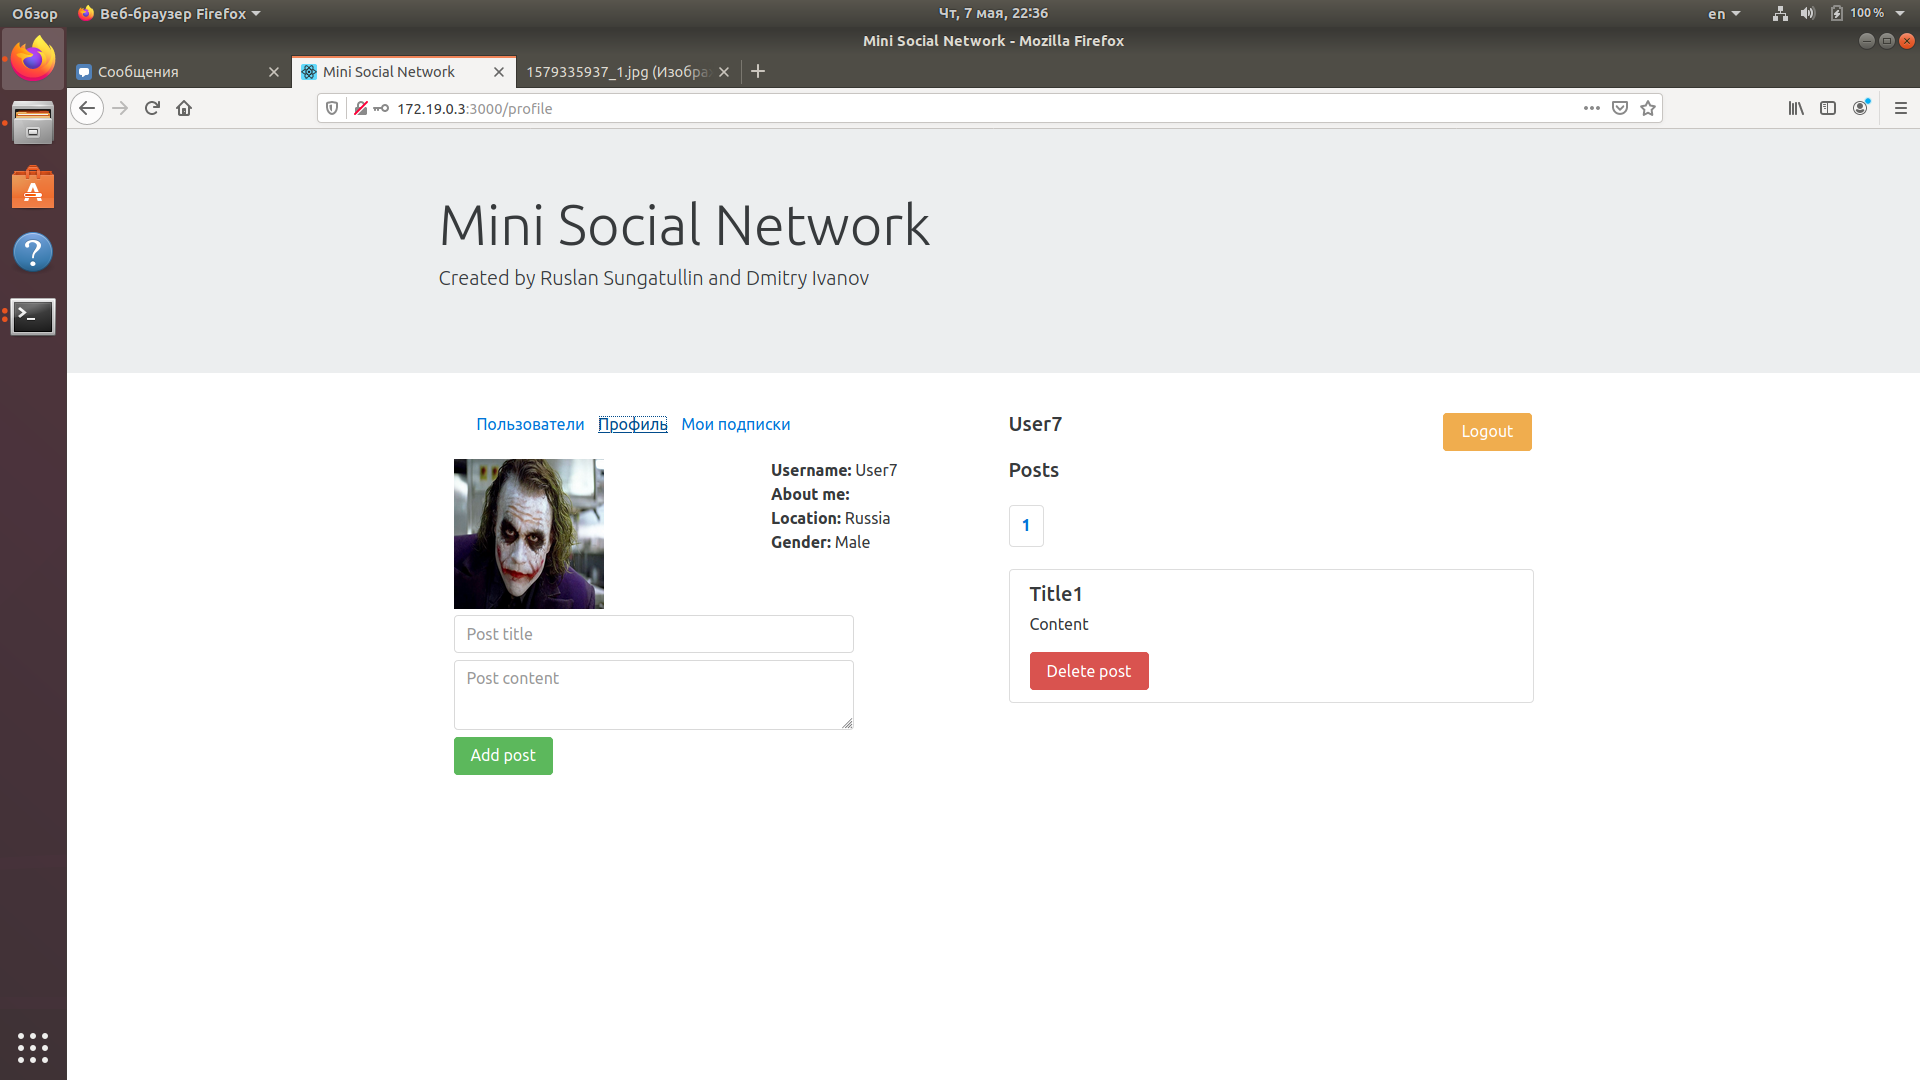1920x1080 pixels.
Task: Reload the current page
Action: (152, 108)
